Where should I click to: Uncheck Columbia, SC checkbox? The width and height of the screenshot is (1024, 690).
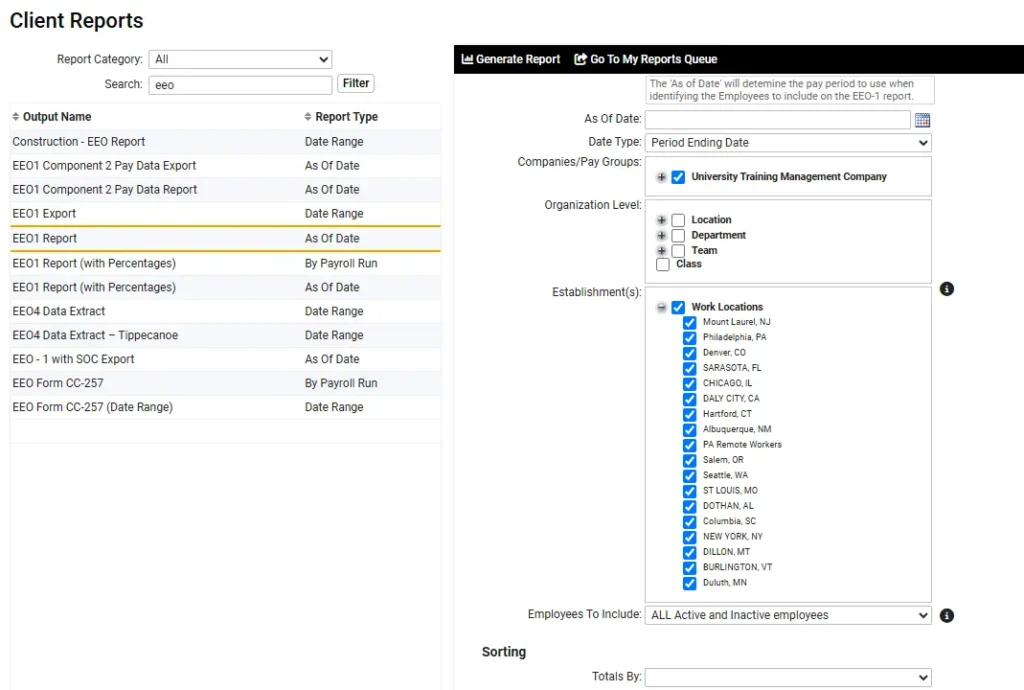[x=690, y=522]
